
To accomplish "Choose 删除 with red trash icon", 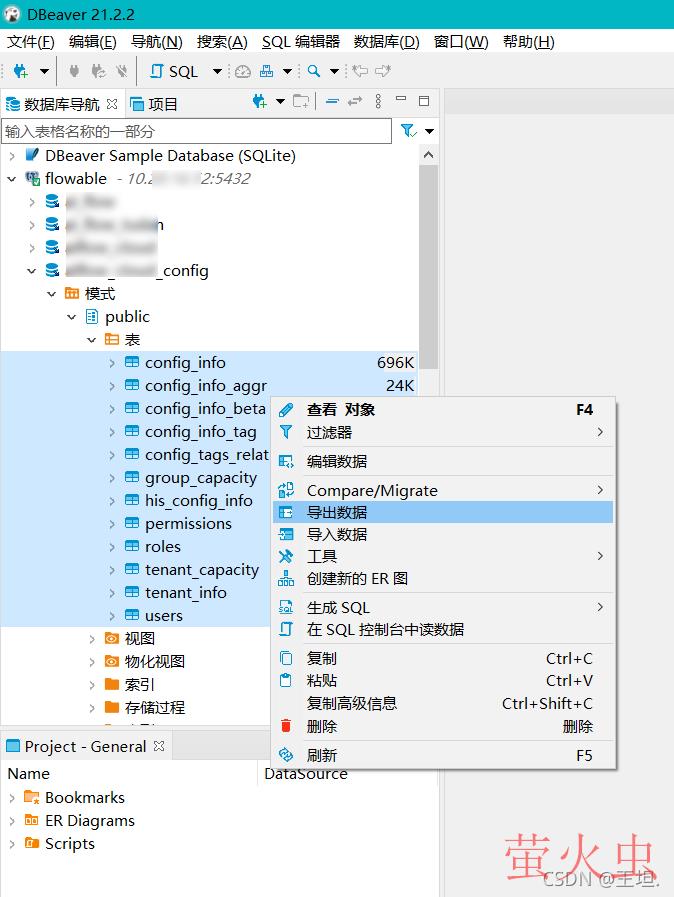I will click(x=443, y=727).
